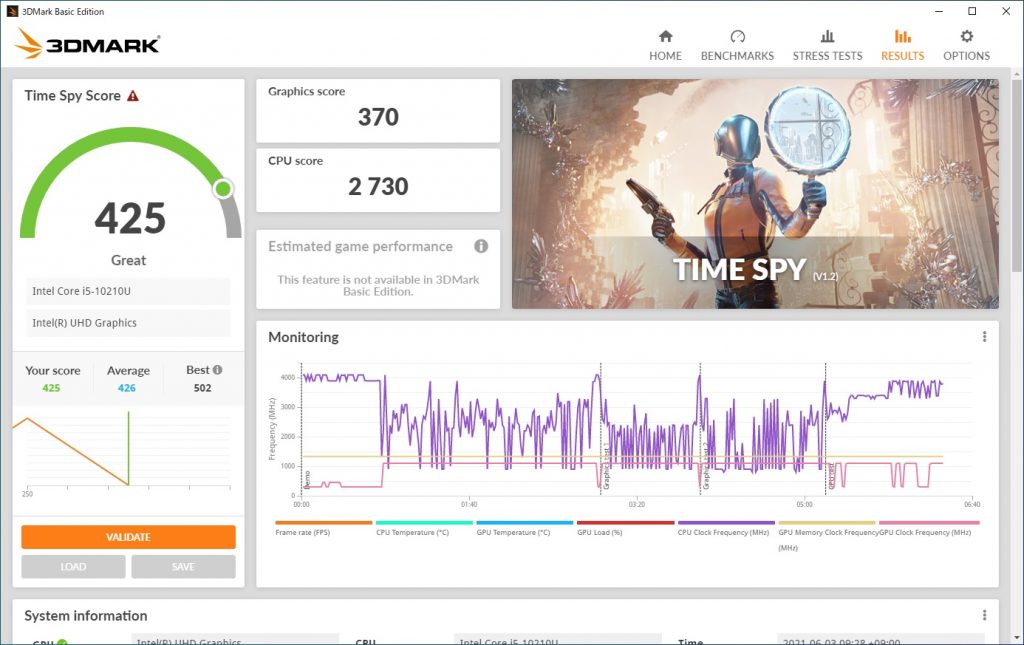Open Monitoring panel three-dot menu
The height and width of the screenshot is (645, 1024).
(x=984, y=337)
